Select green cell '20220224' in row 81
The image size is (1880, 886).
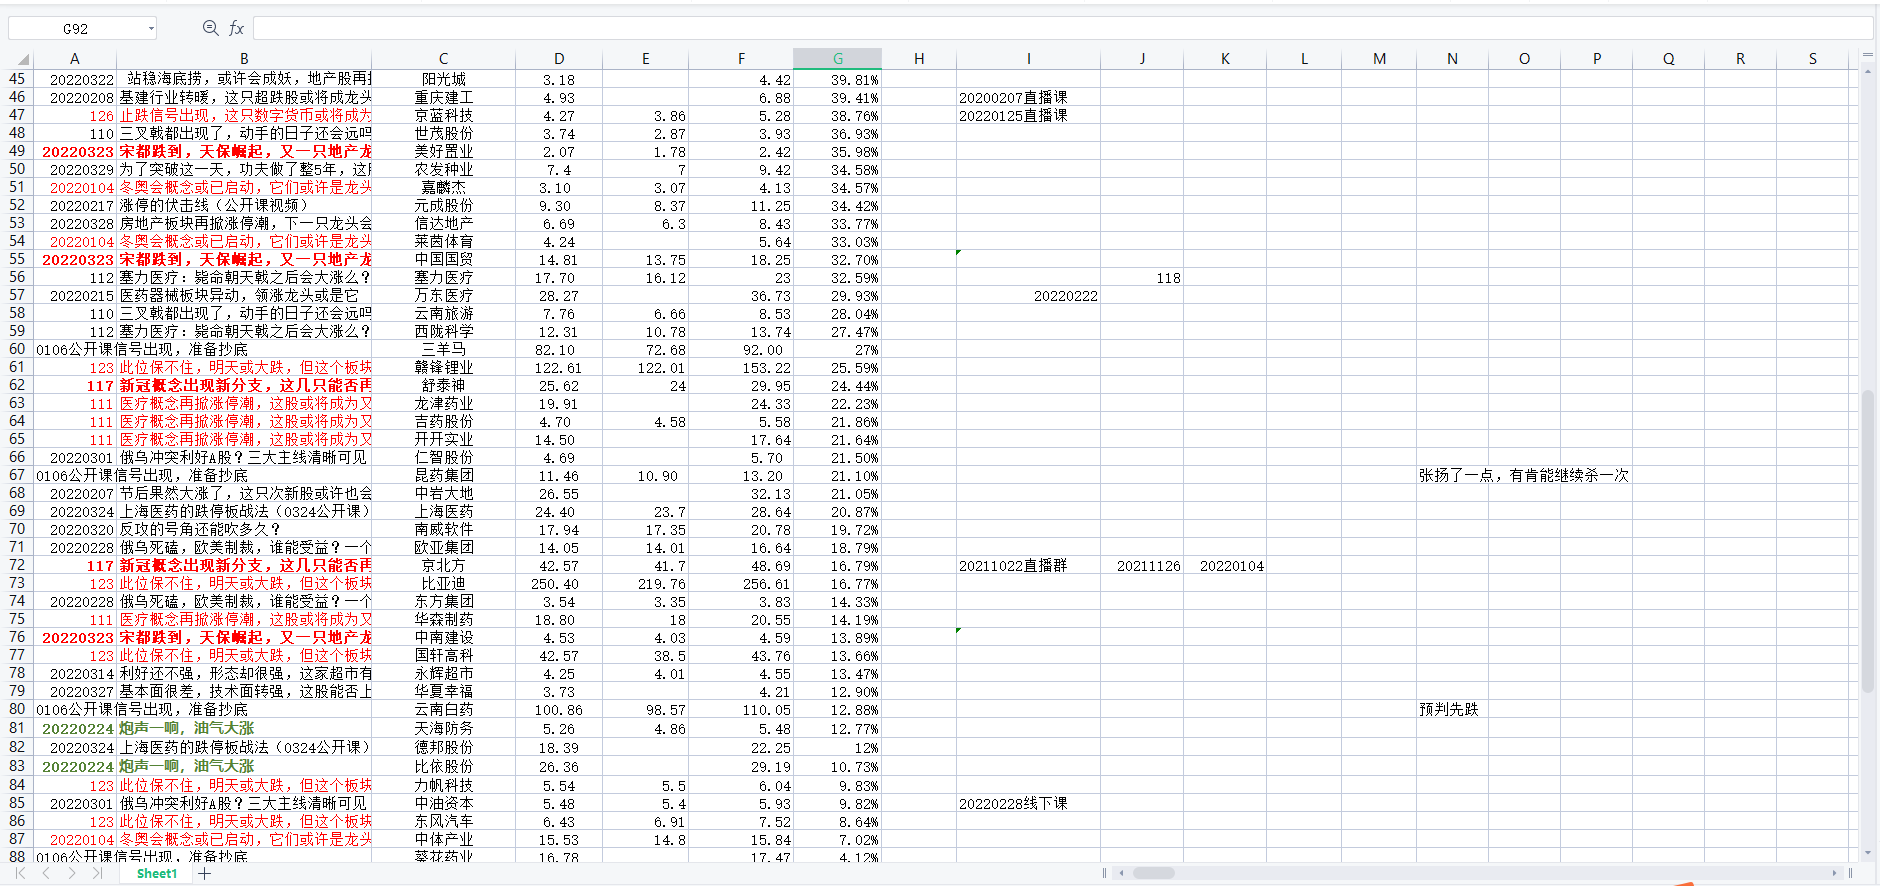point(75,727)
